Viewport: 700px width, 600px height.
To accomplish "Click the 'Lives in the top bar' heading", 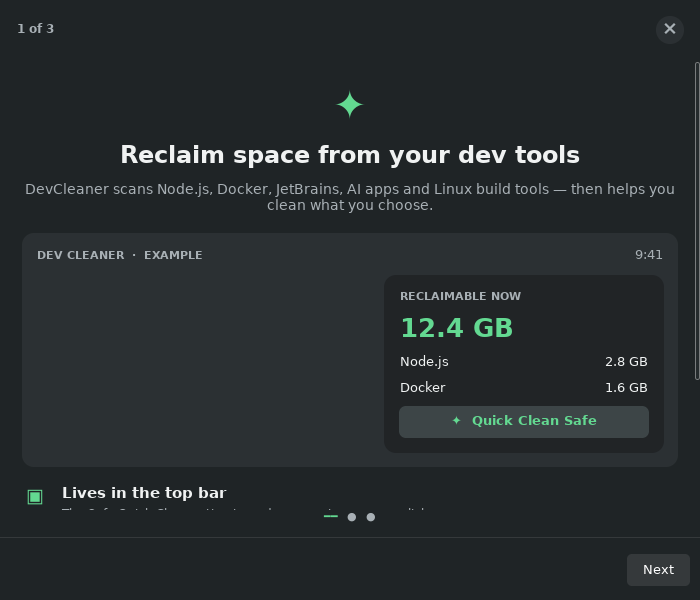I will pyautogui.click(x=144, y=493).
